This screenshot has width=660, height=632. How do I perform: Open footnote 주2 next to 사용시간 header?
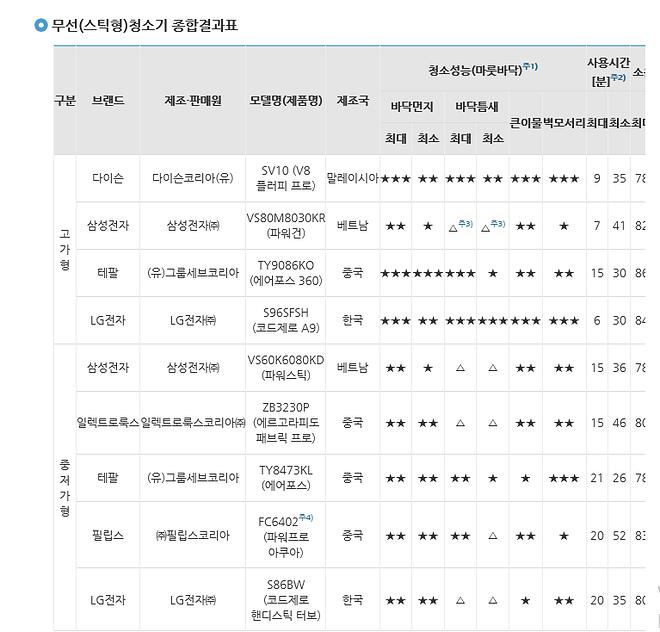618,77
